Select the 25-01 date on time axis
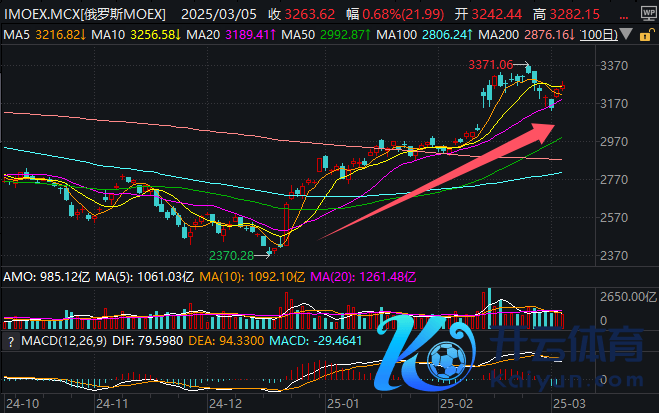 342,405
